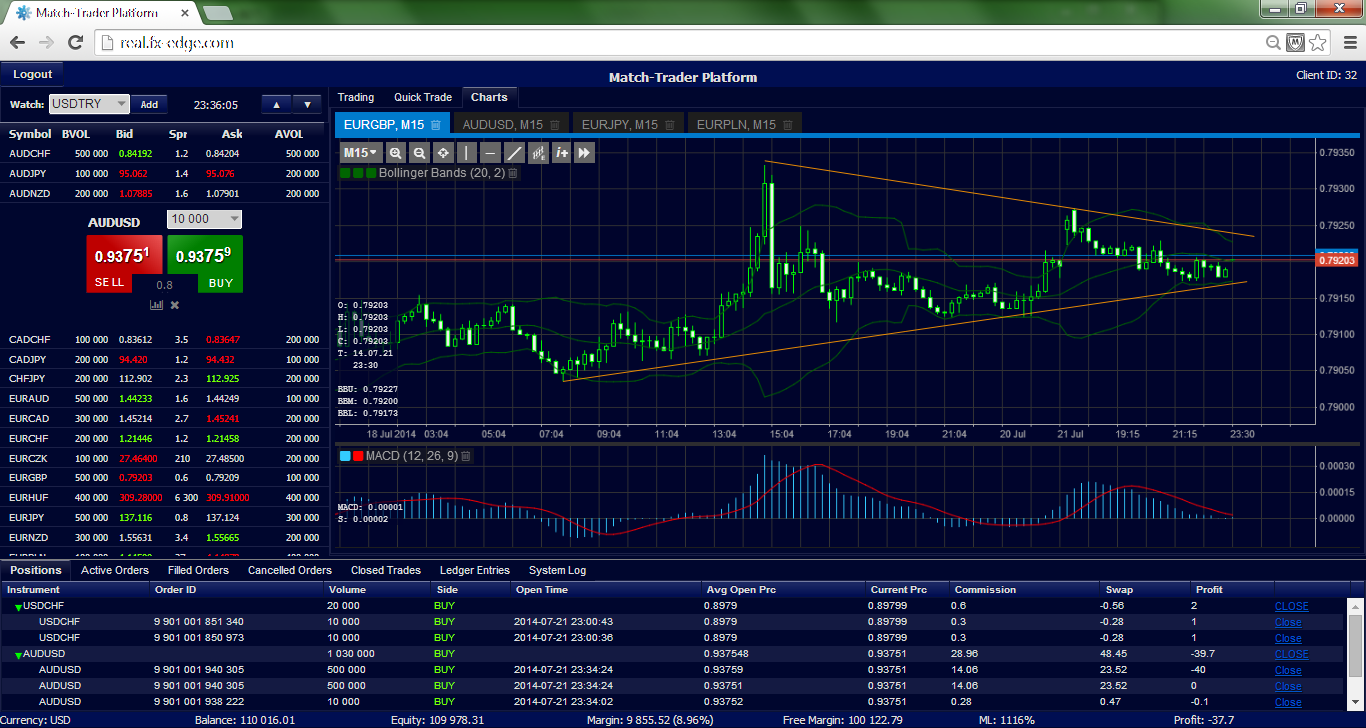This screenshot has width=1366, height=728.
Task: Remove the Bollinger Bands indicator
Action: click(513, 173)
